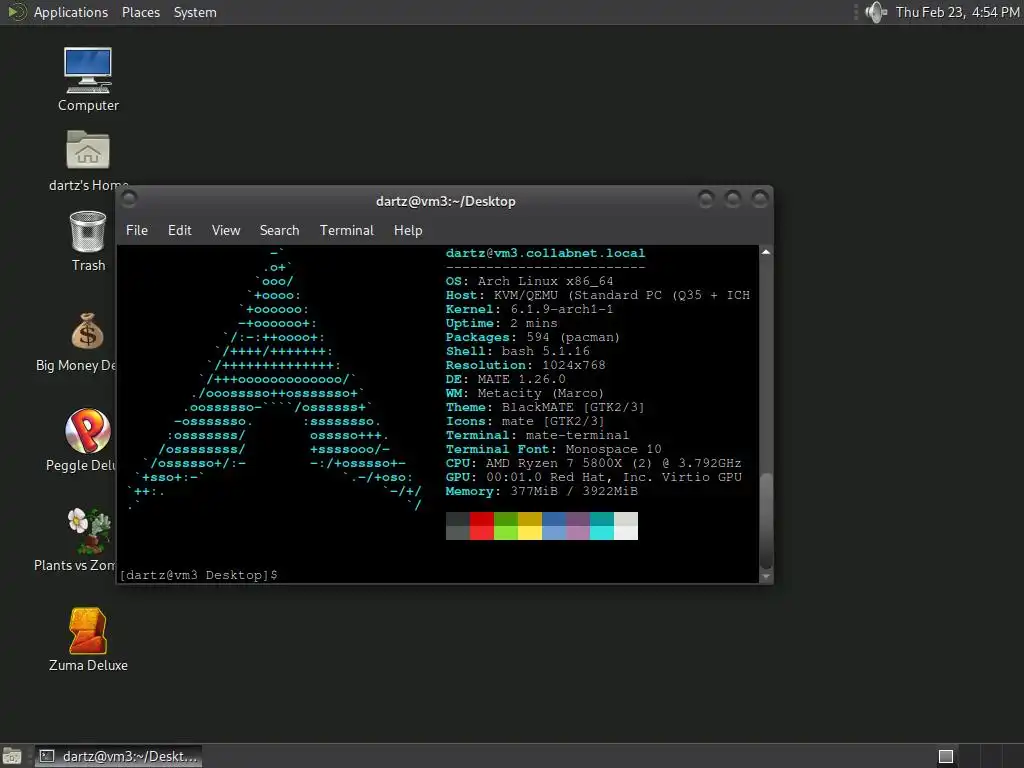This screenshot has height=768, width=1024.
Task: Click the 'GPU: 00:01.0 Red Hat' line
Action: [594, 477]
